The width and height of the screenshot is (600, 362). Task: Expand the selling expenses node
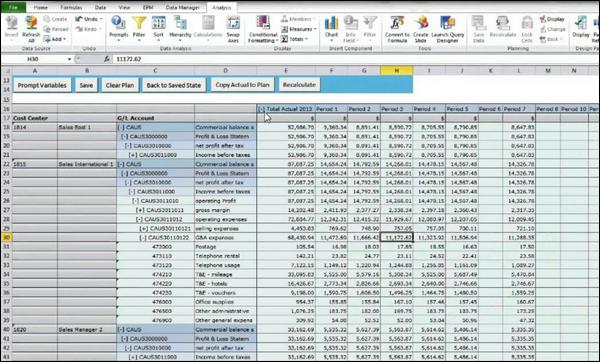click(144, 229)
